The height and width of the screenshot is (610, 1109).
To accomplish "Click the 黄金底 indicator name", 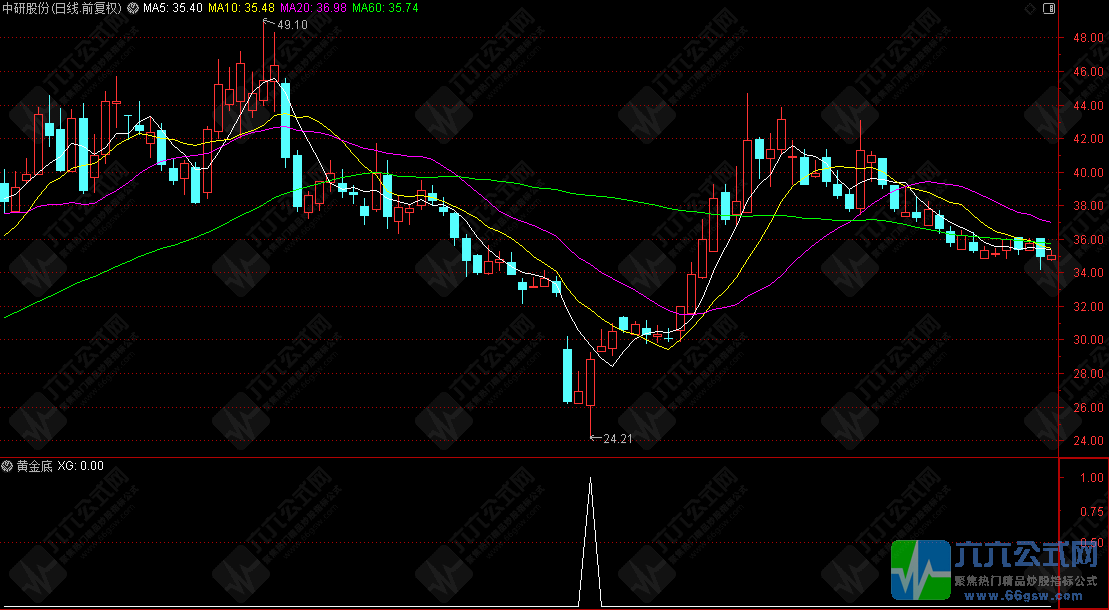I will [x=35, y=466].
